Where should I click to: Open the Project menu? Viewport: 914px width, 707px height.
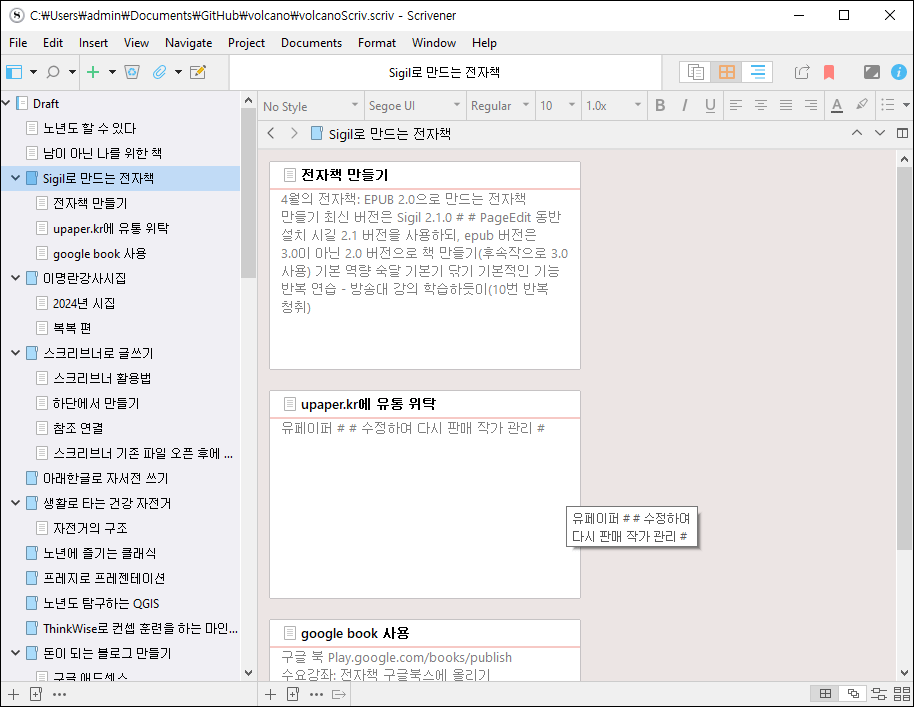(246, 43)
